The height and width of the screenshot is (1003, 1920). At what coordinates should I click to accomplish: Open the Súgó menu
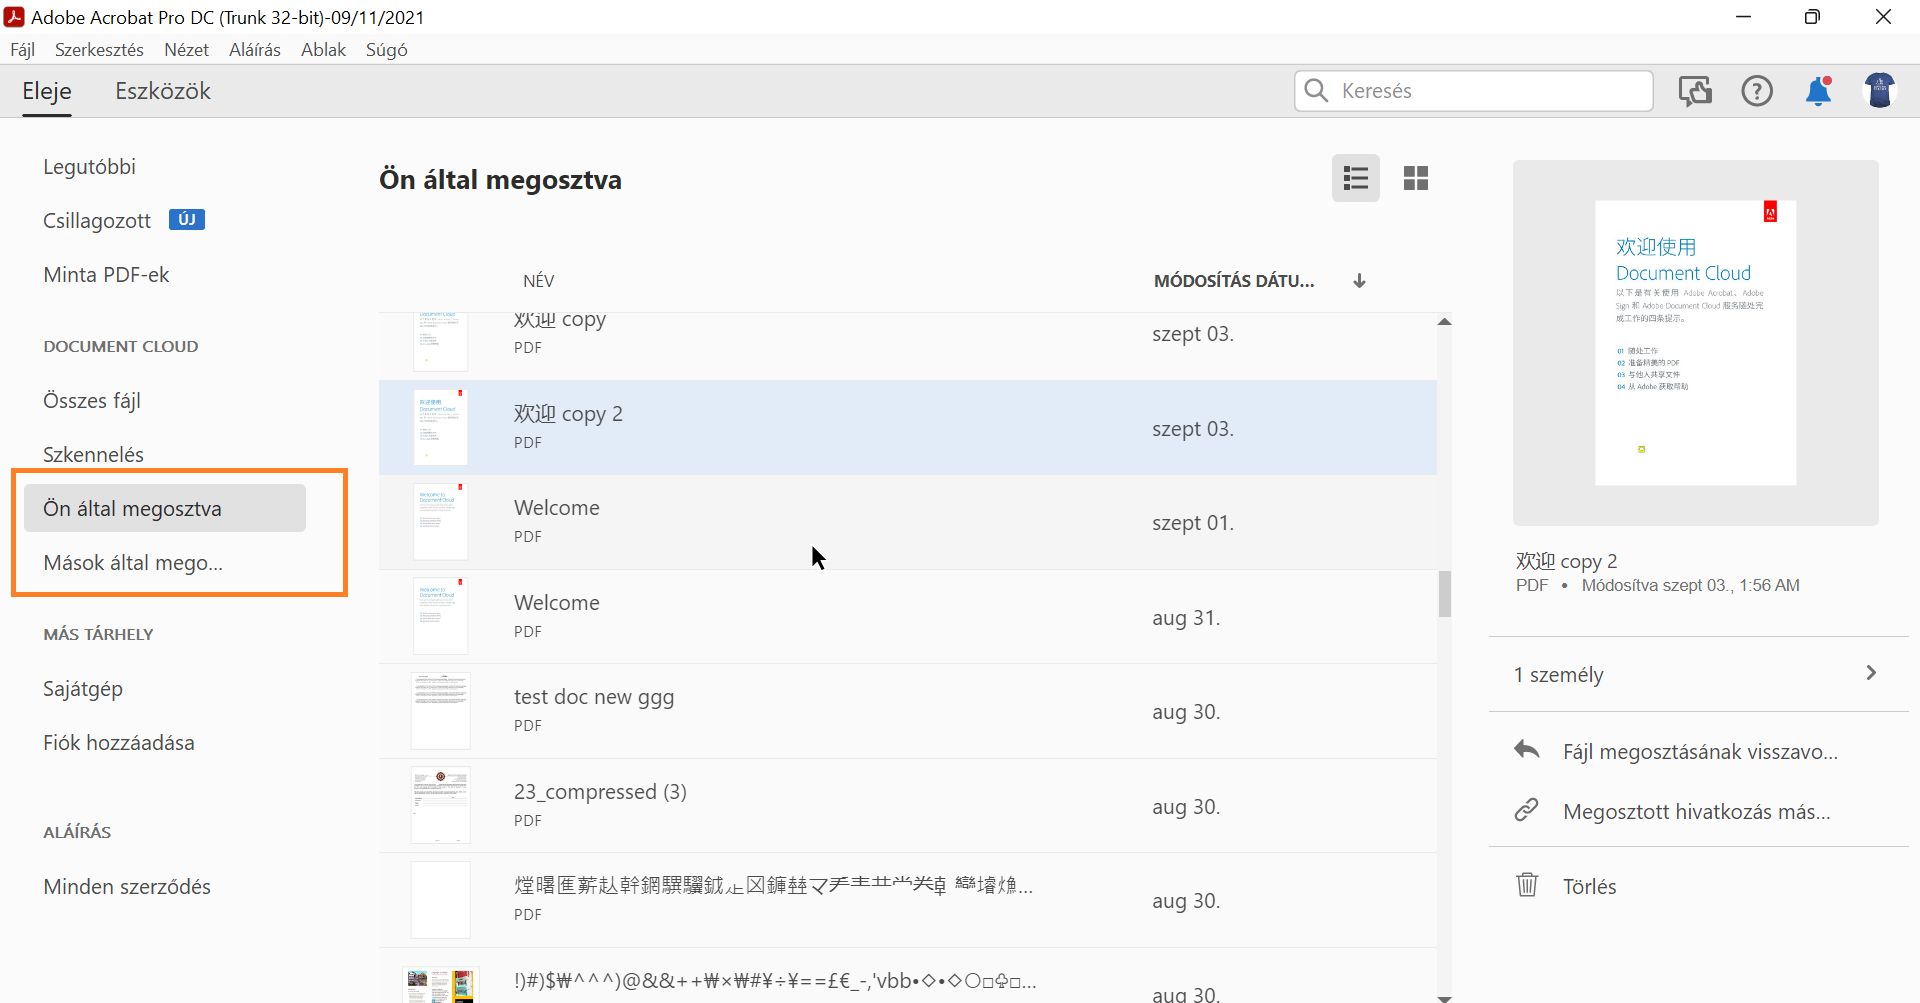tap(386, 50)
